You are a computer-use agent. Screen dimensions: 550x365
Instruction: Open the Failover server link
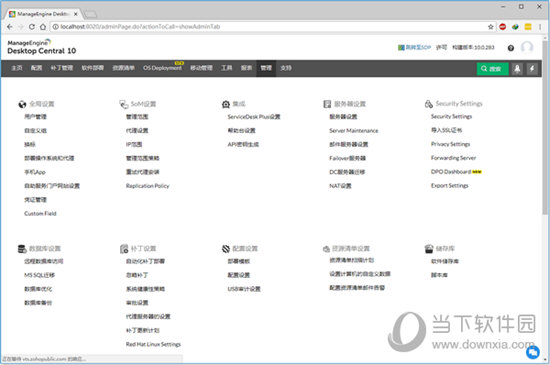tap(347, 158)
